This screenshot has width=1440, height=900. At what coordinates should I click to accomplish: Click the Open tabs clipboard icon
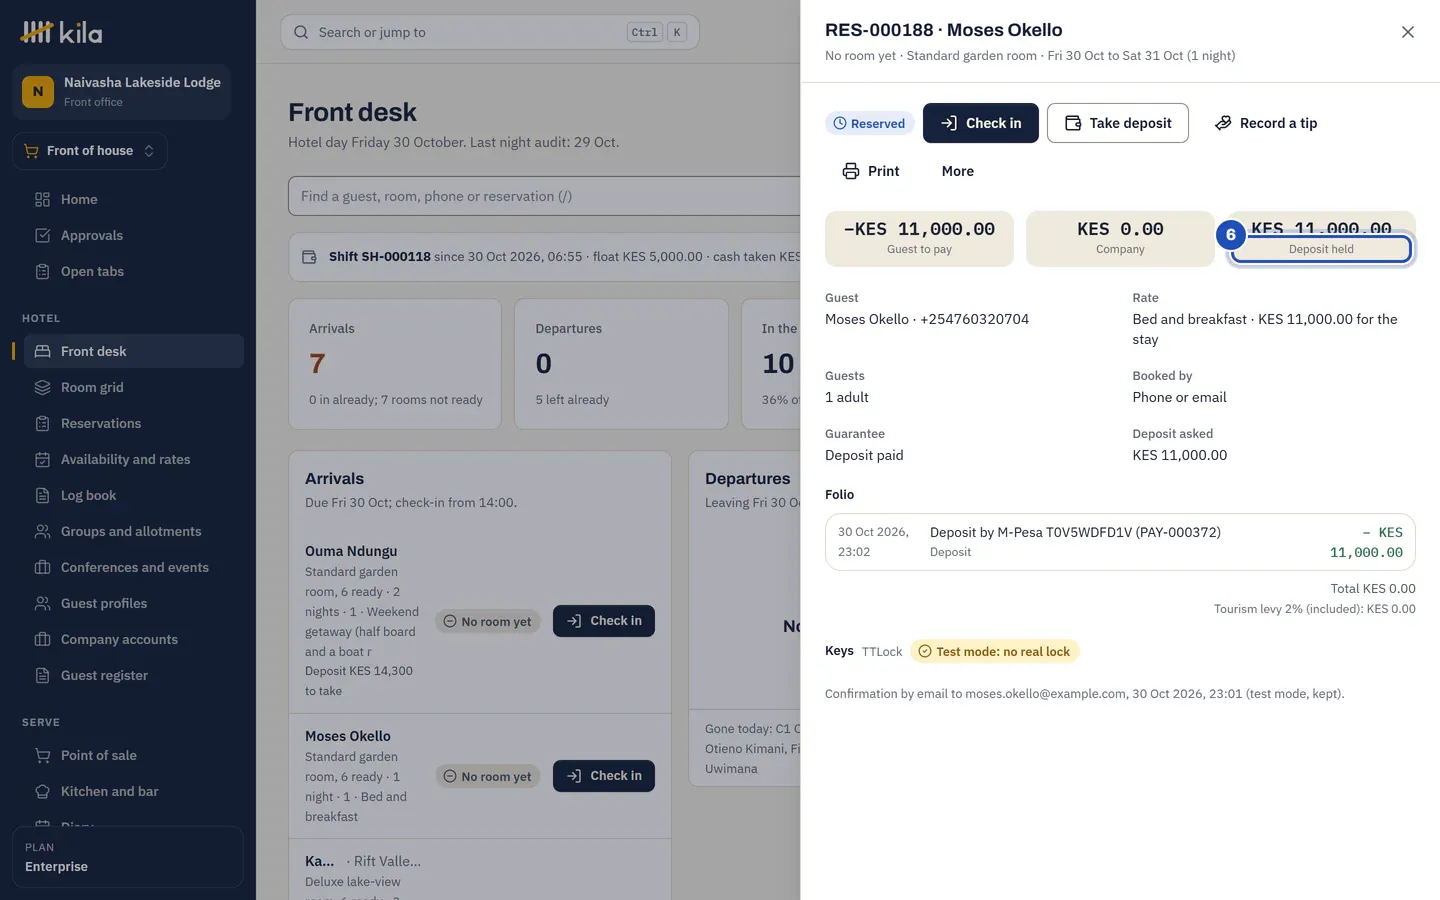click(x=42, y=271)
